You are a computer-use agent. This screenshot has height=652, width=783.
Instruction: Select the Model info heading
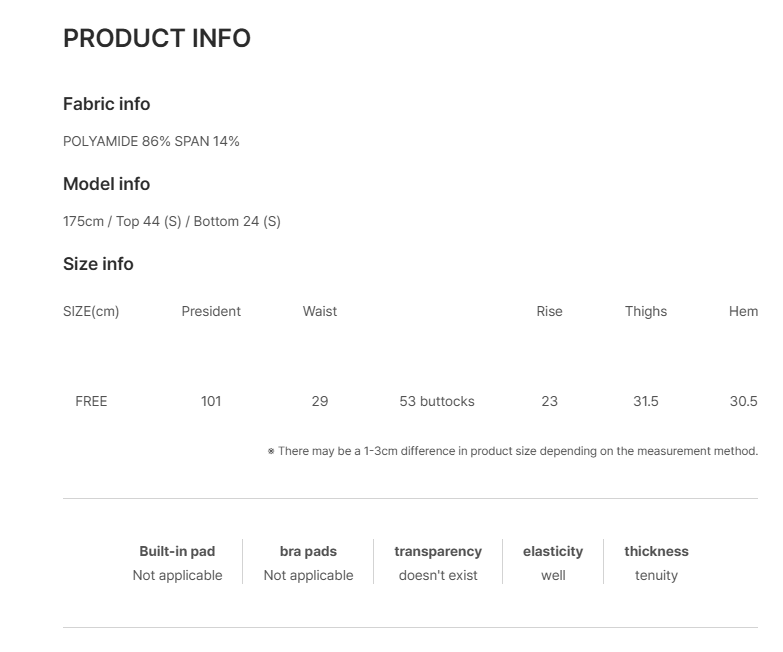point(106,184)
